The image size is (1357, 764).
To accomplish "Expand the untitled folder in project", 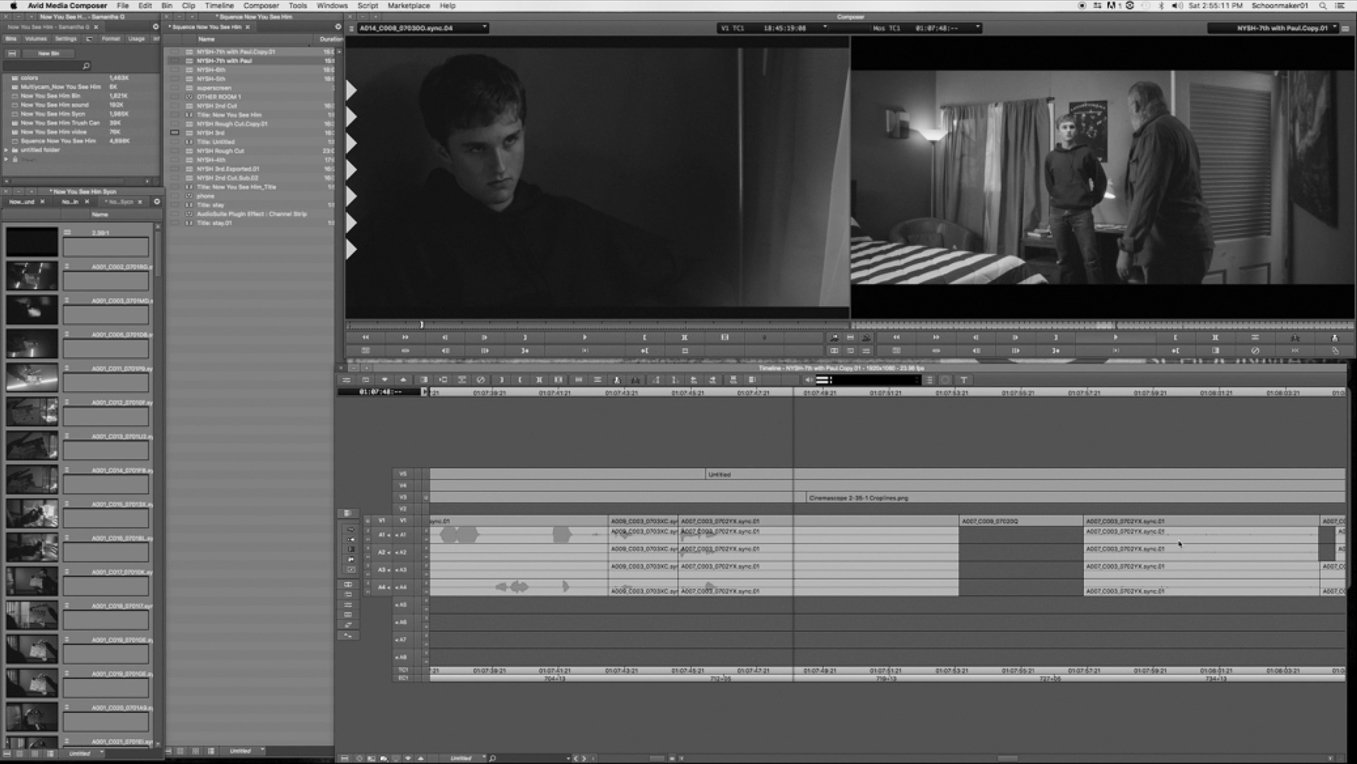I will (7, 150).
